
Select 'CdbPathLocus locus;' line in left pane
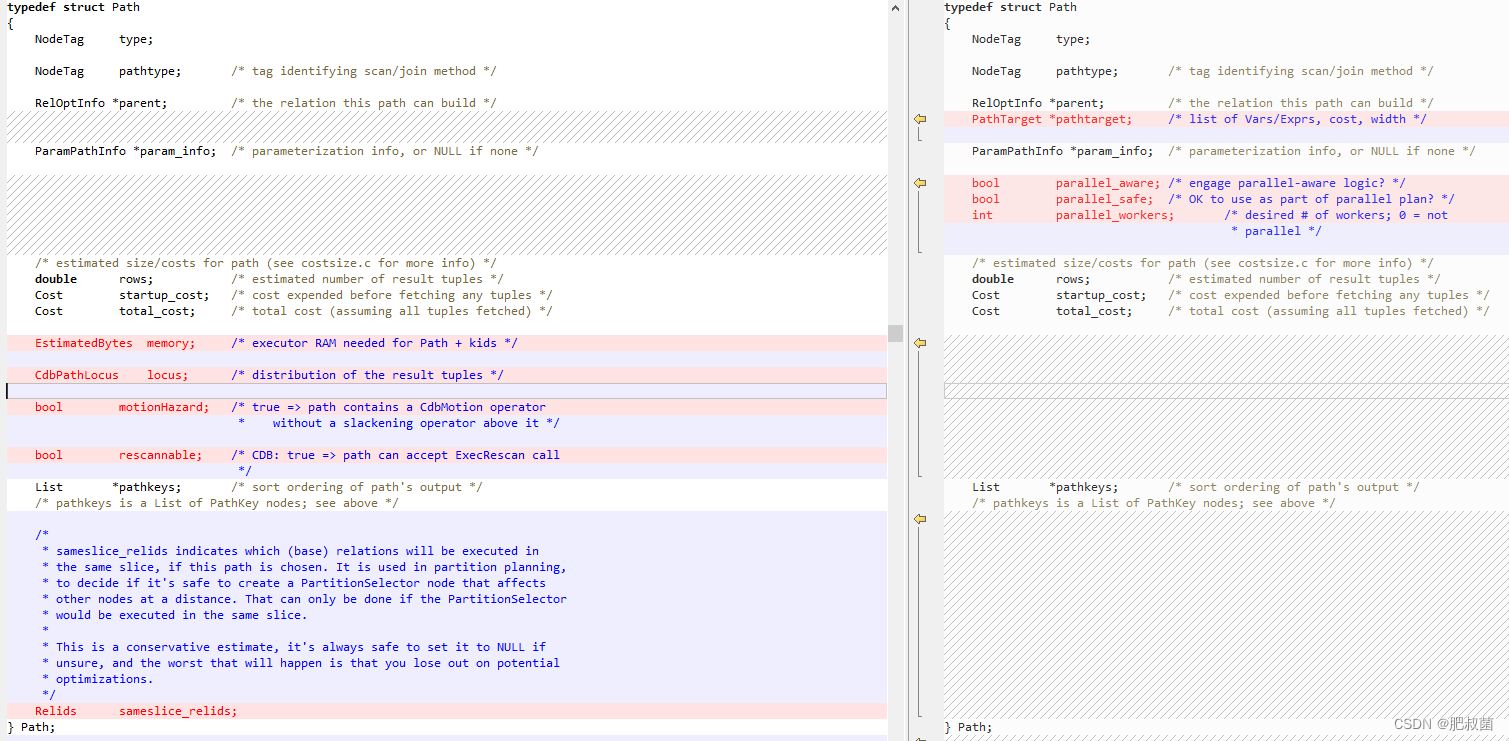pyautogui.click(x=446, y=375)
